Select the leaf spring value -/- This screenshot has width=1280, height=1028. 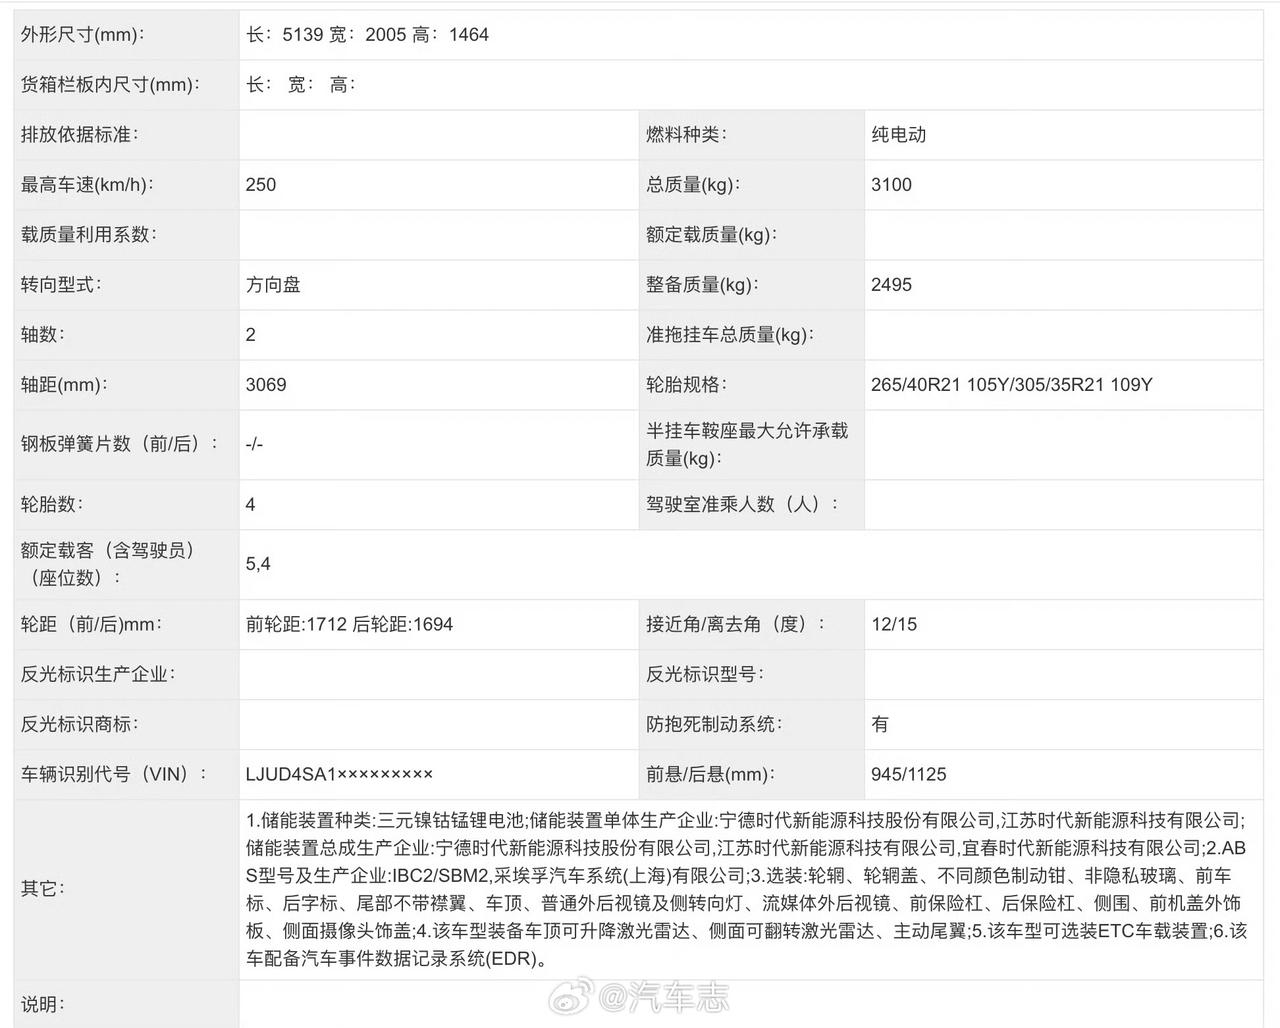tap(254, 444)
